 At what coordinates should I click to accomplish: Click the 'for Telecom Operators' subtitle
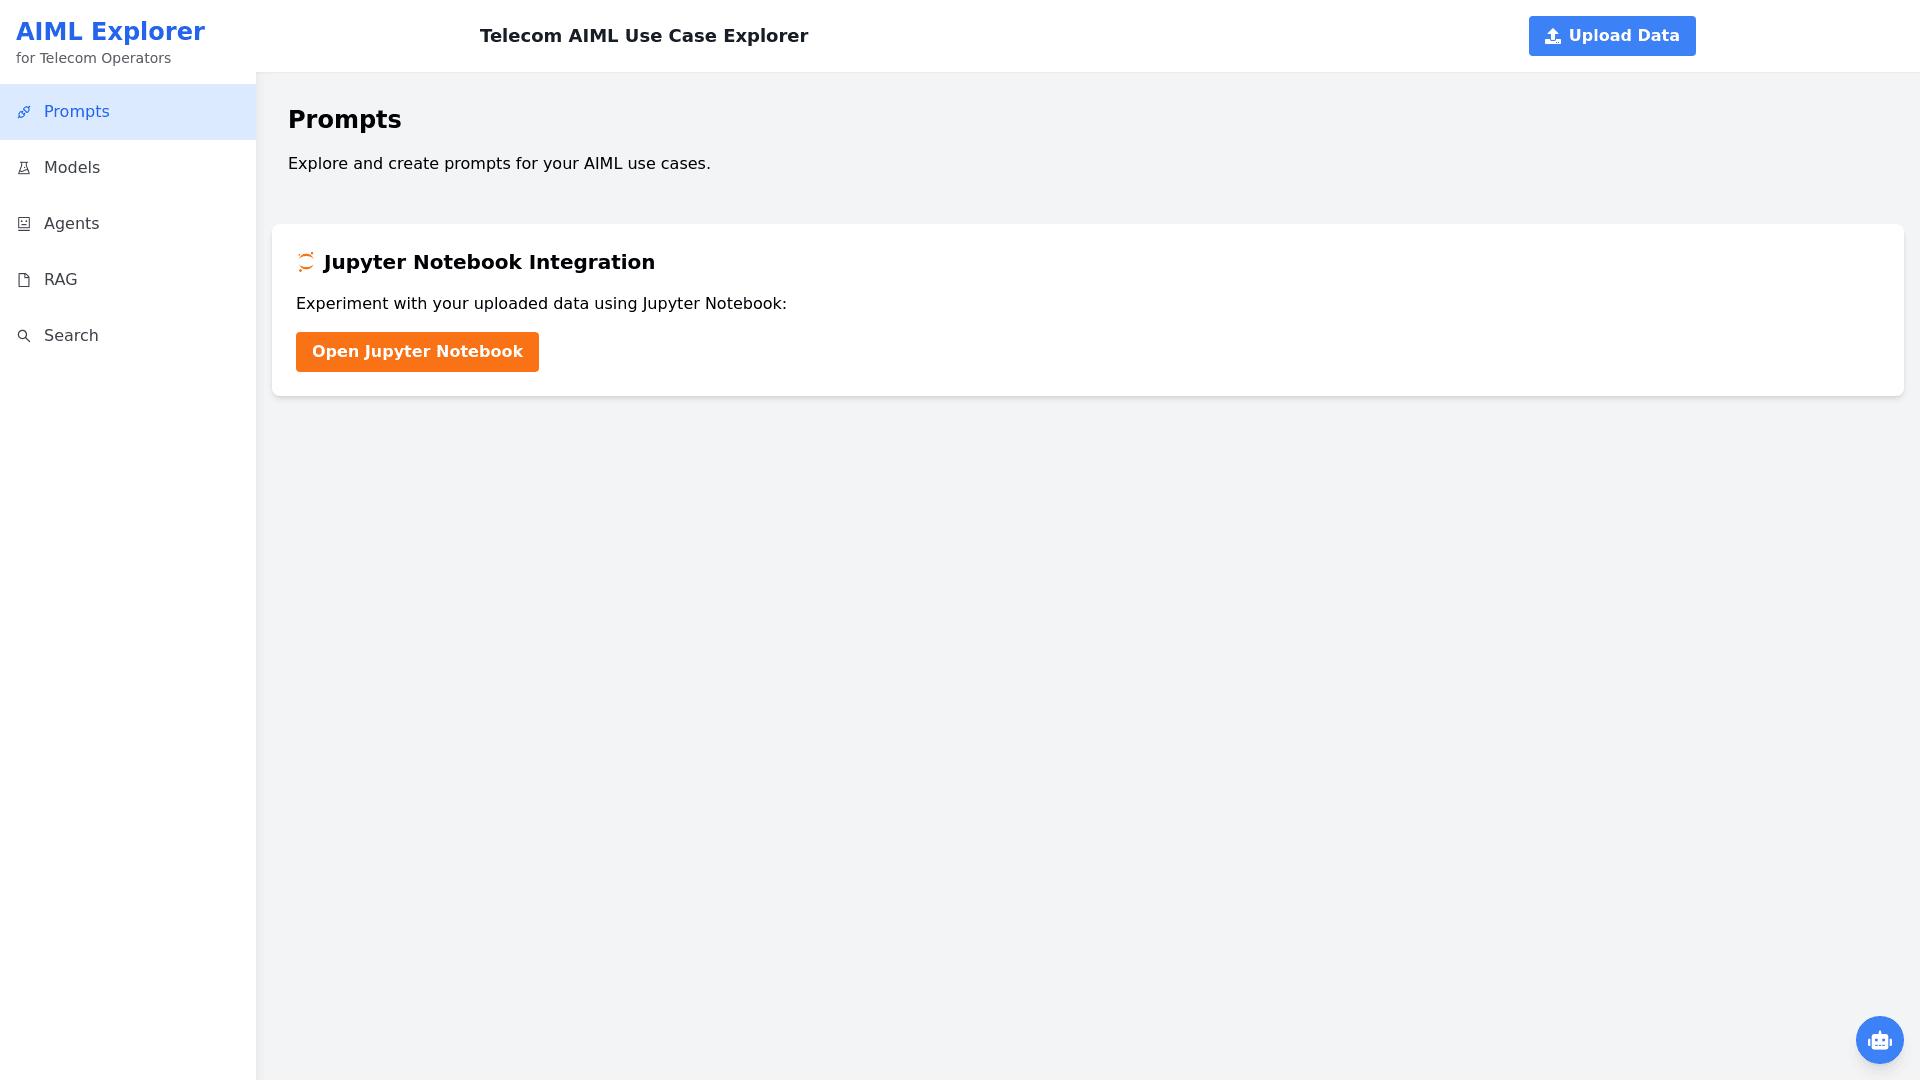click(93, 58)
